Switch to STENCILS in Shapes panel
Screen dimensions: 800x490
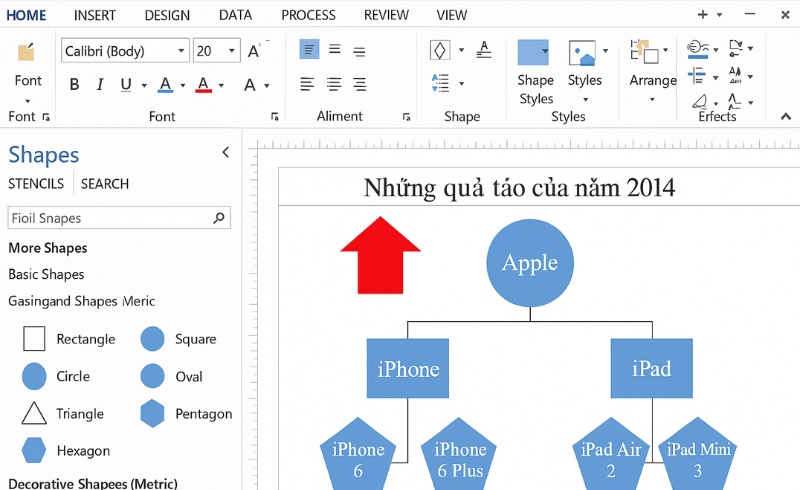coord(36,184)
